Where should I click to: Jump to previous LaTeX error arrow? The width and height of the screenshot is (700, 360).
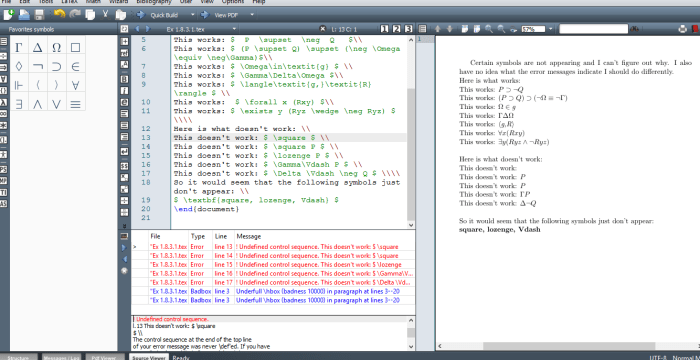point(125,259)
